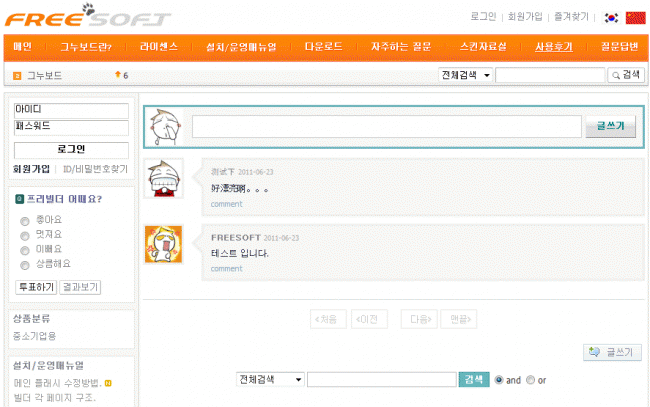
Task: Focus the 아이디 input field
Action: [x=71, y=111]
